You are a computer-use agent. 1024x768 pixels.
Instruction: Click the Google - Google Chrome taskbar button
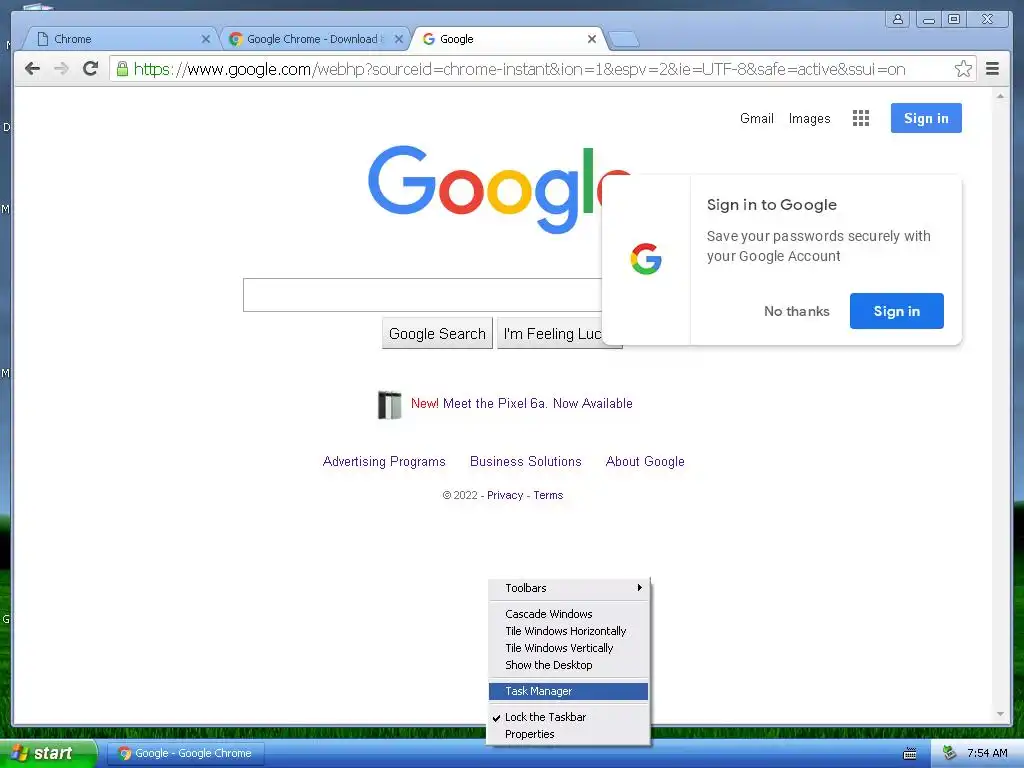185,754
